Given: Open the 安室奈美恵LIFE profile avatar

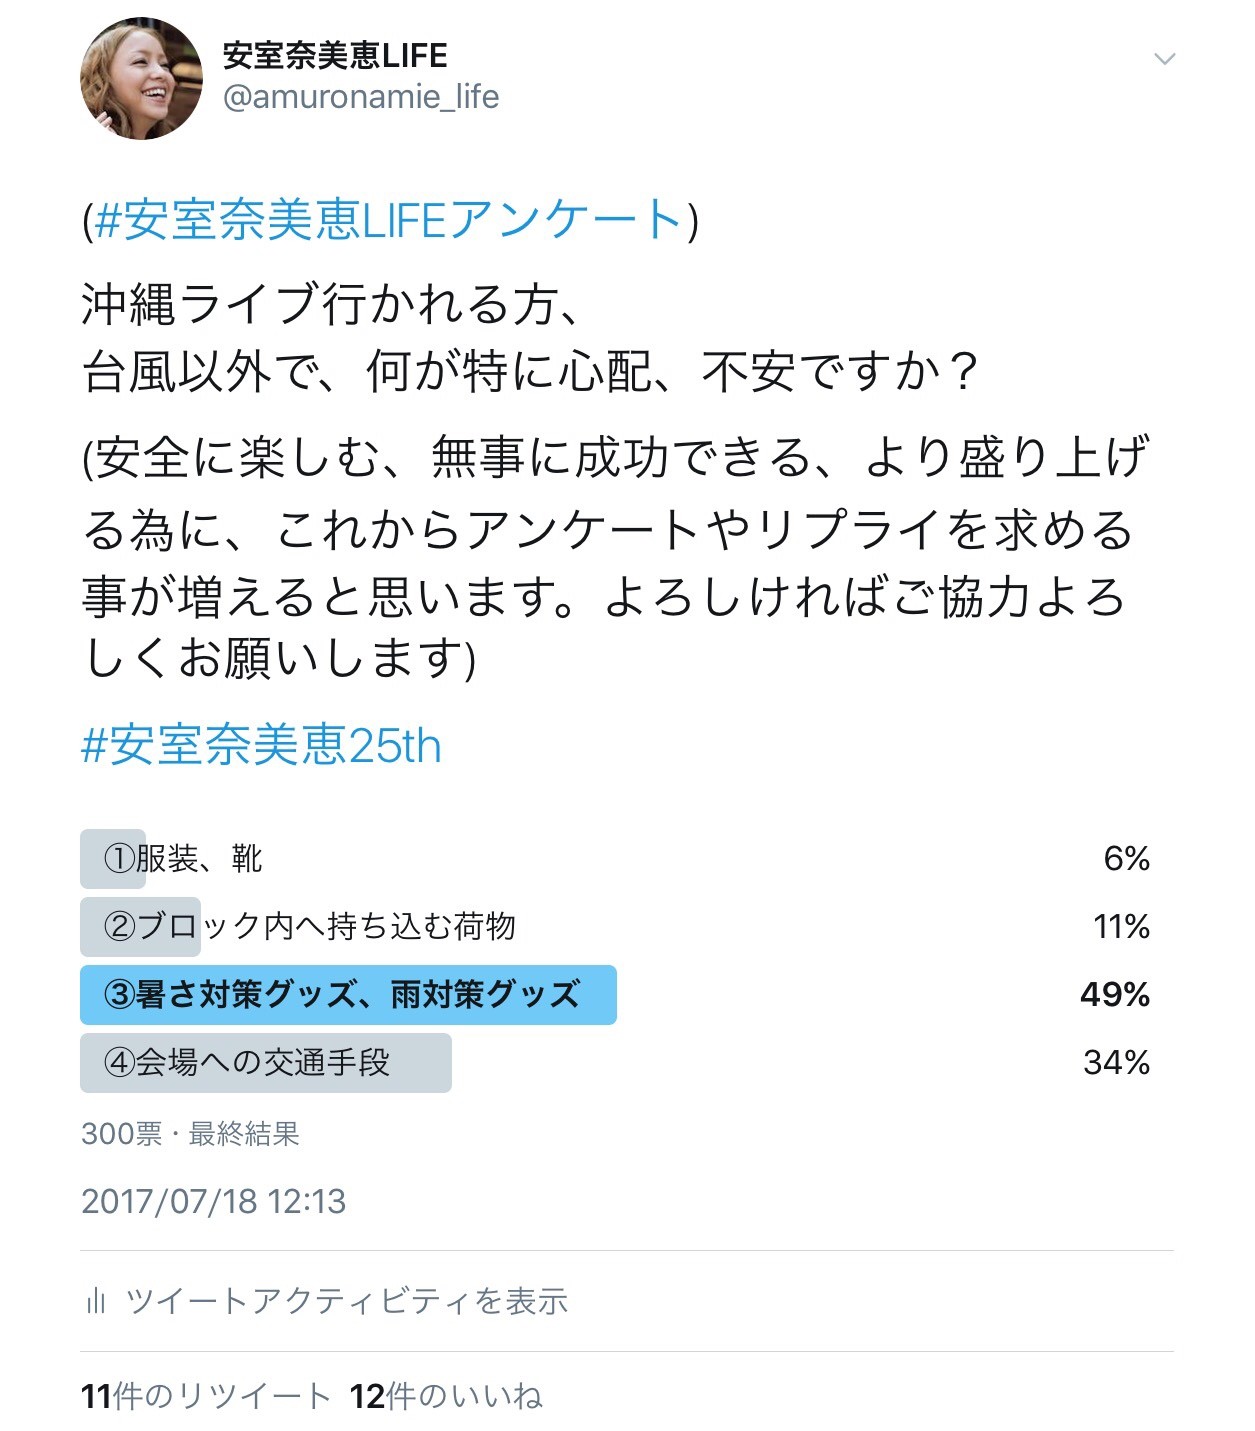Looking at the screenshot, I should pyautogui.click(x=141, y=78).
